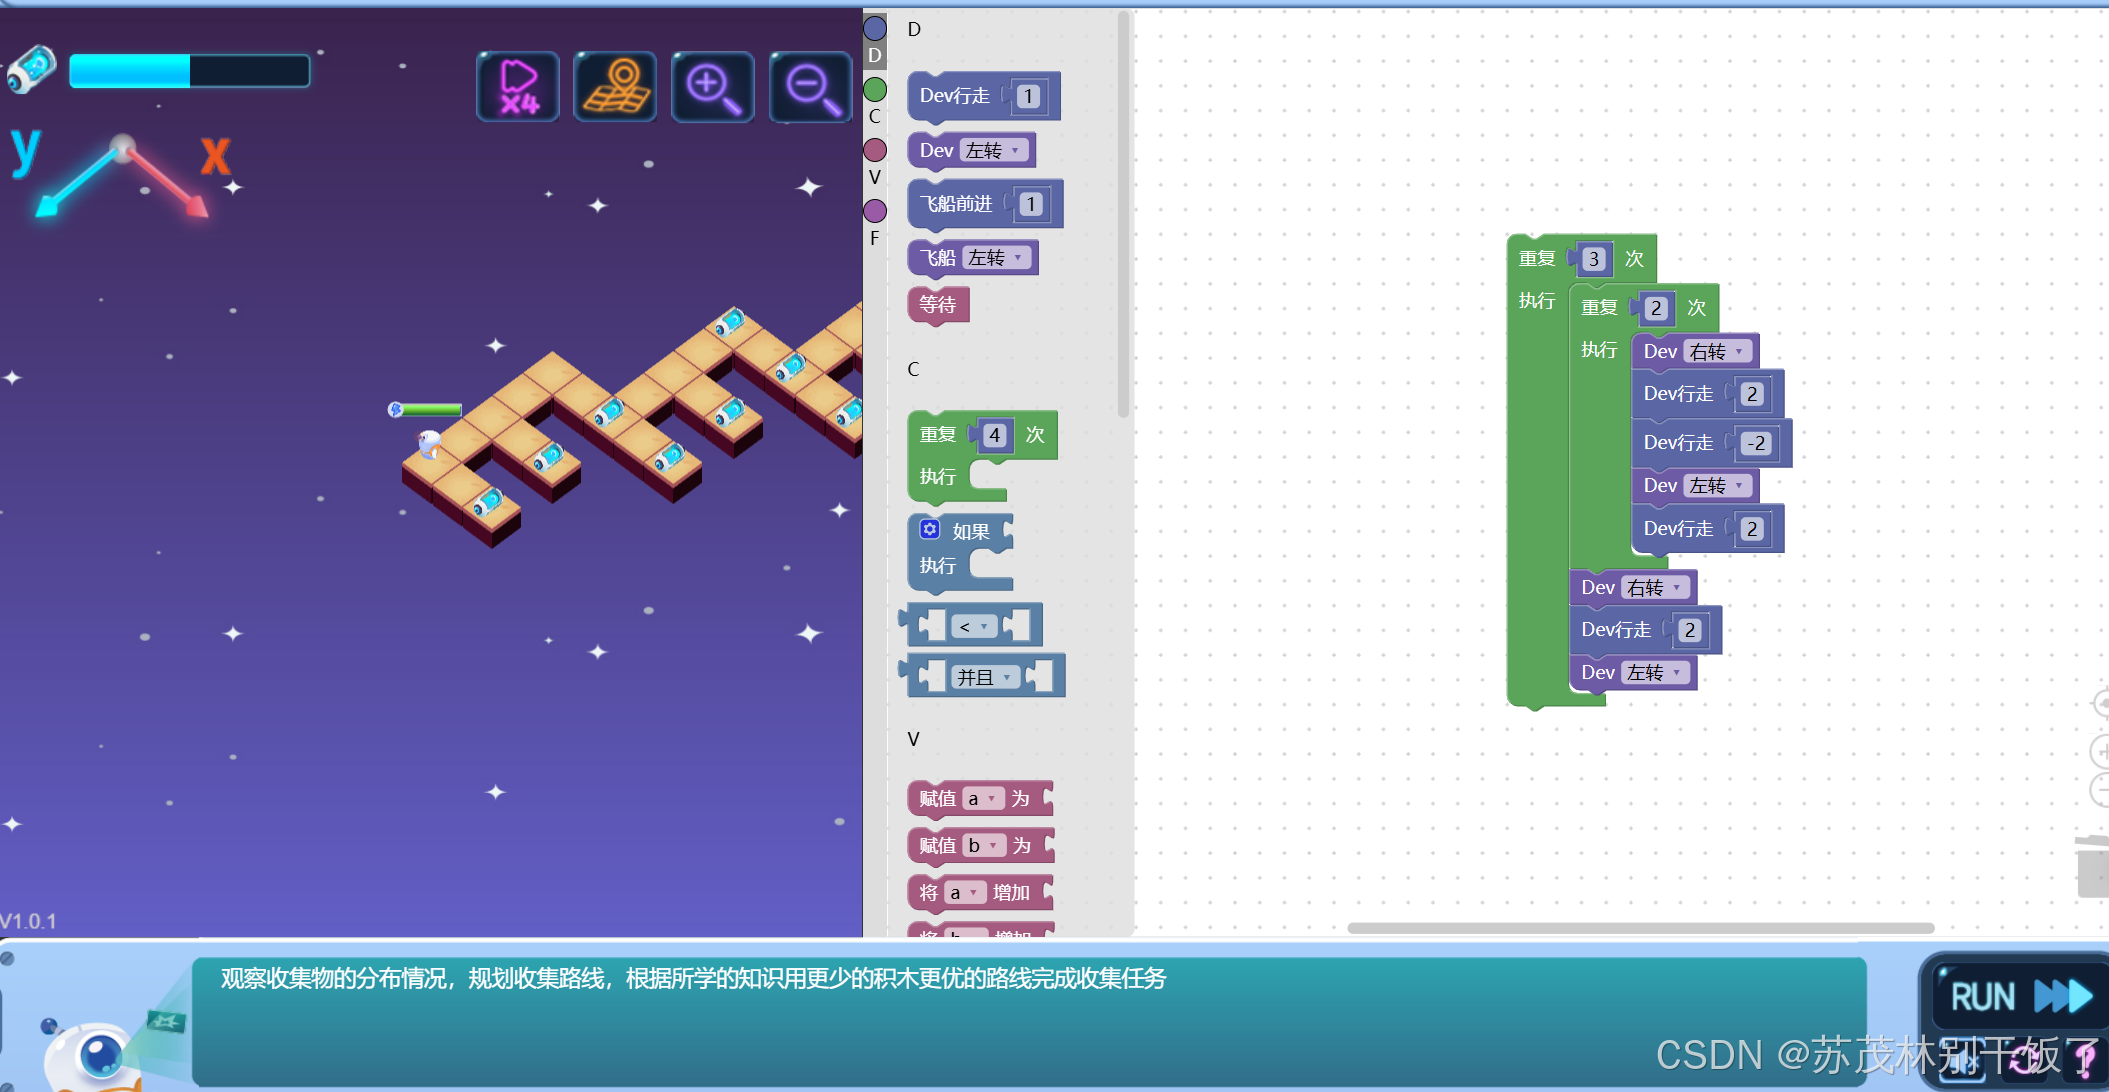Click the gear icon on 如果 block
Viewport: 2109px width, 1092px height.
930,529
